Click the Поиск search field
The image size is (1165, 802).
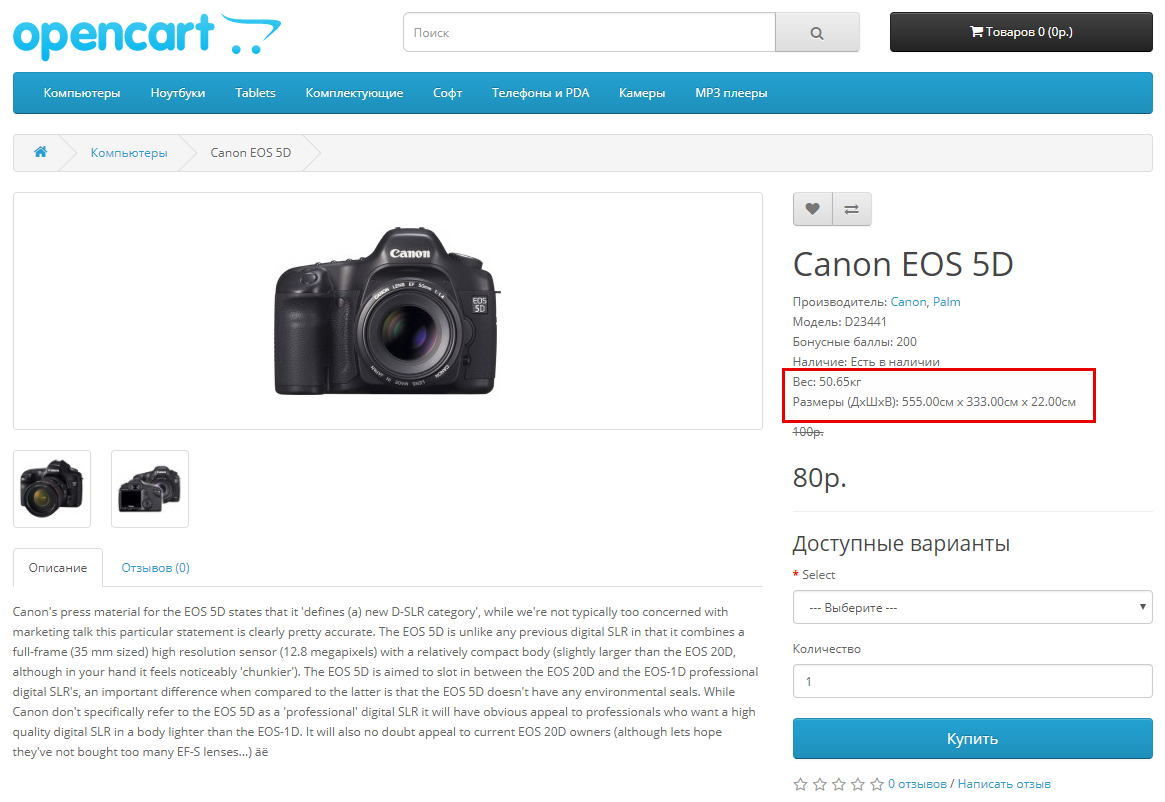(x=589, y=33)
